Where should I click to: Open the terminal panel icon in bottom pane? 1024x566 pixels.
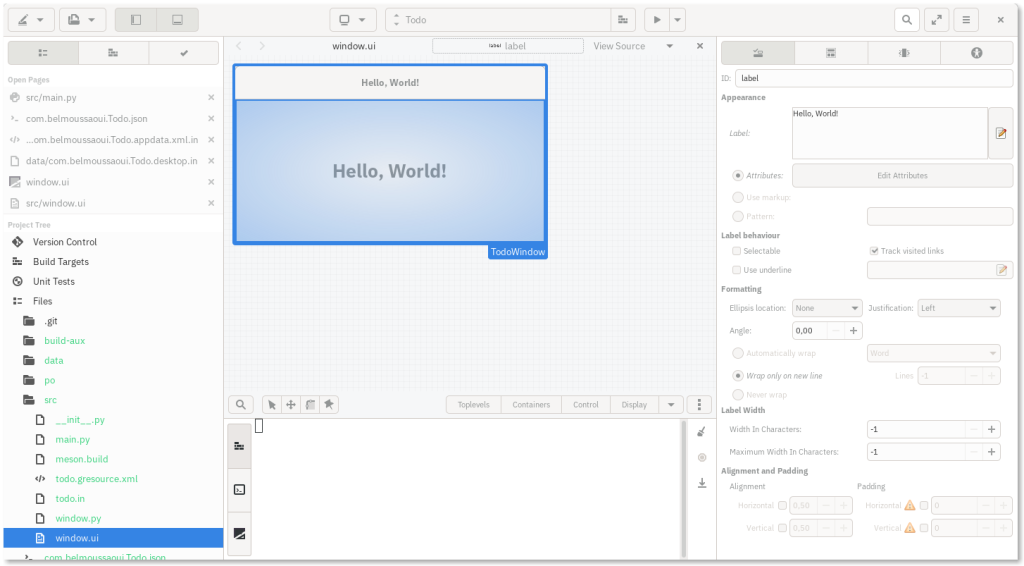[240, 490]
